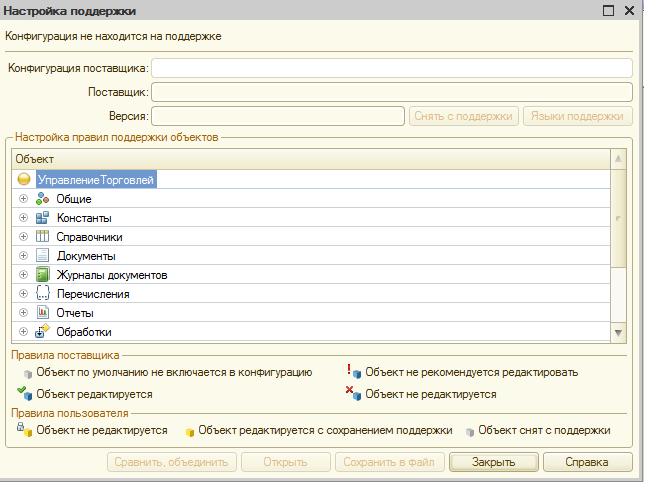Click the Документы node icon
The image size is (646, 482).
coord(42,256)
